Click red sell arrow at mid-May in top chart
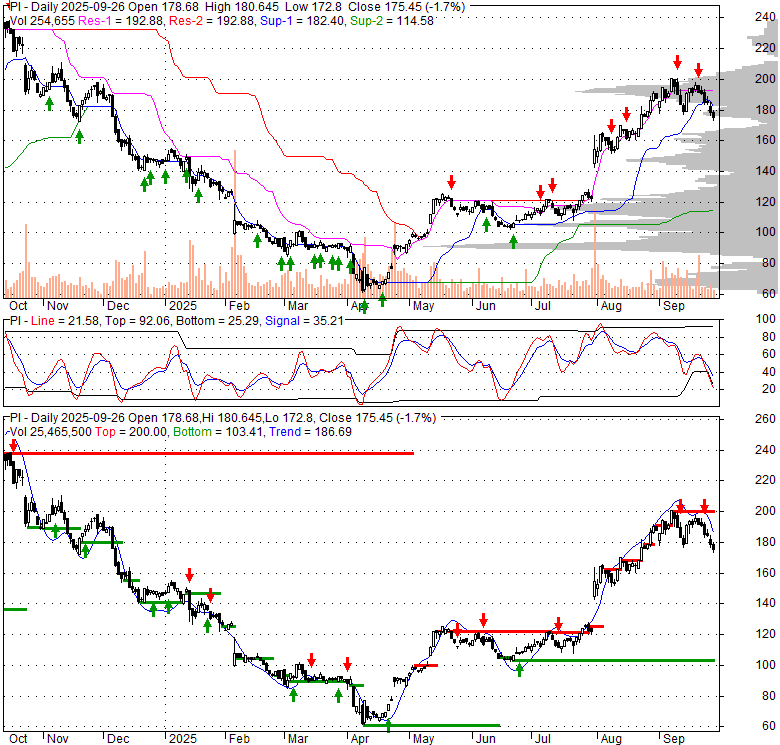 (x=451, y=182)
